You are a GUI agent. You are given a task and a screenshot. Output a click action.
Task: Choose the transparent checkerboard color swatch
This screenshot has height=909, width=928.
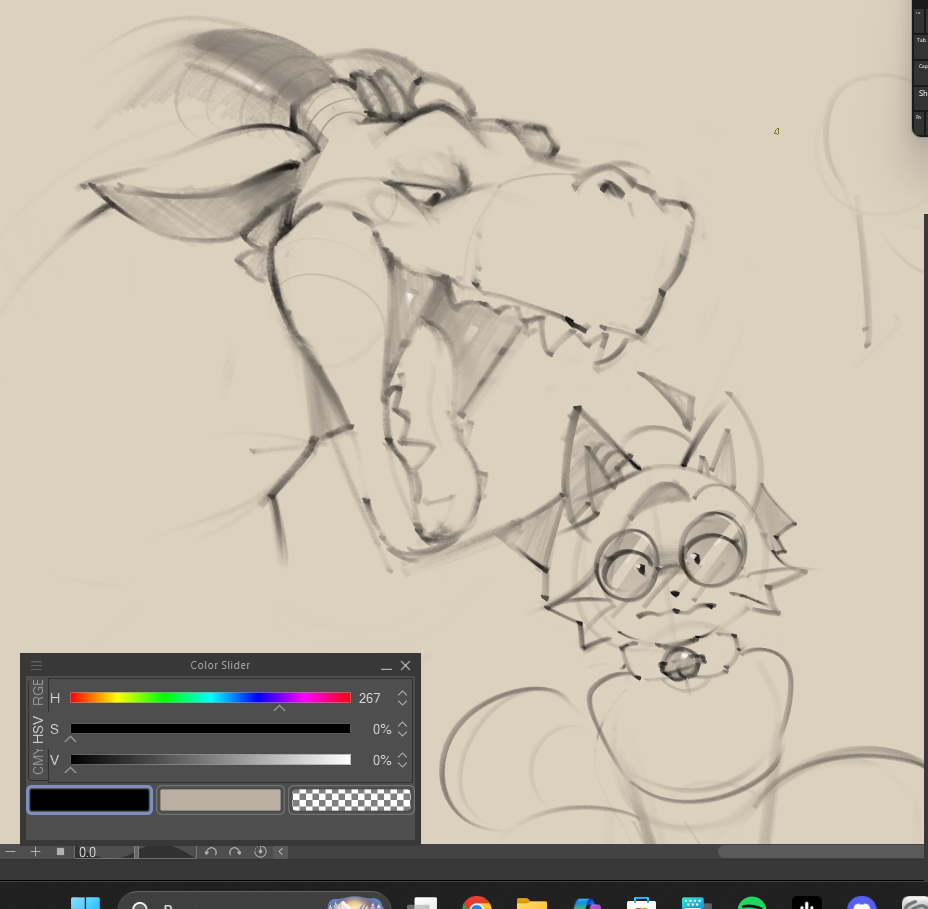point(351,800)
